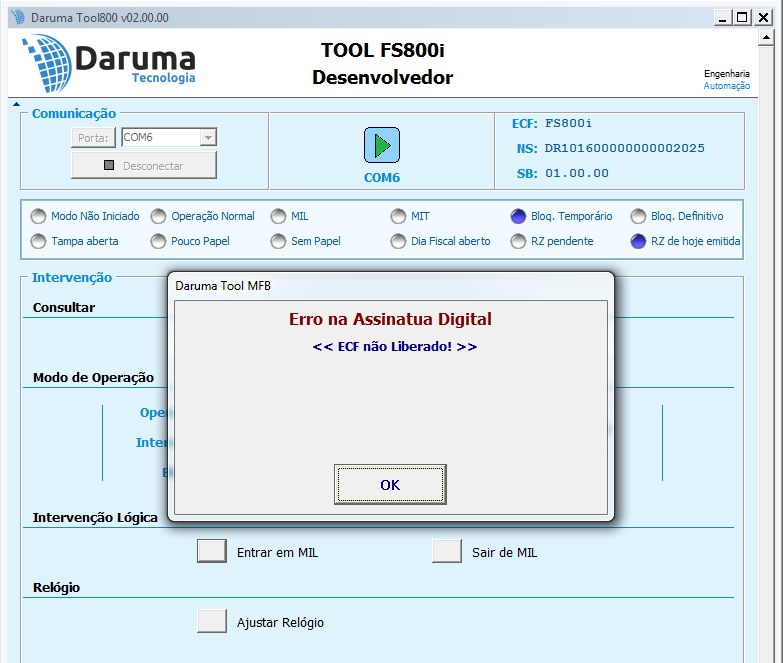The image size is (783, 663).
Task: Select the Operação Normal indicator
Action: point(158,216)
